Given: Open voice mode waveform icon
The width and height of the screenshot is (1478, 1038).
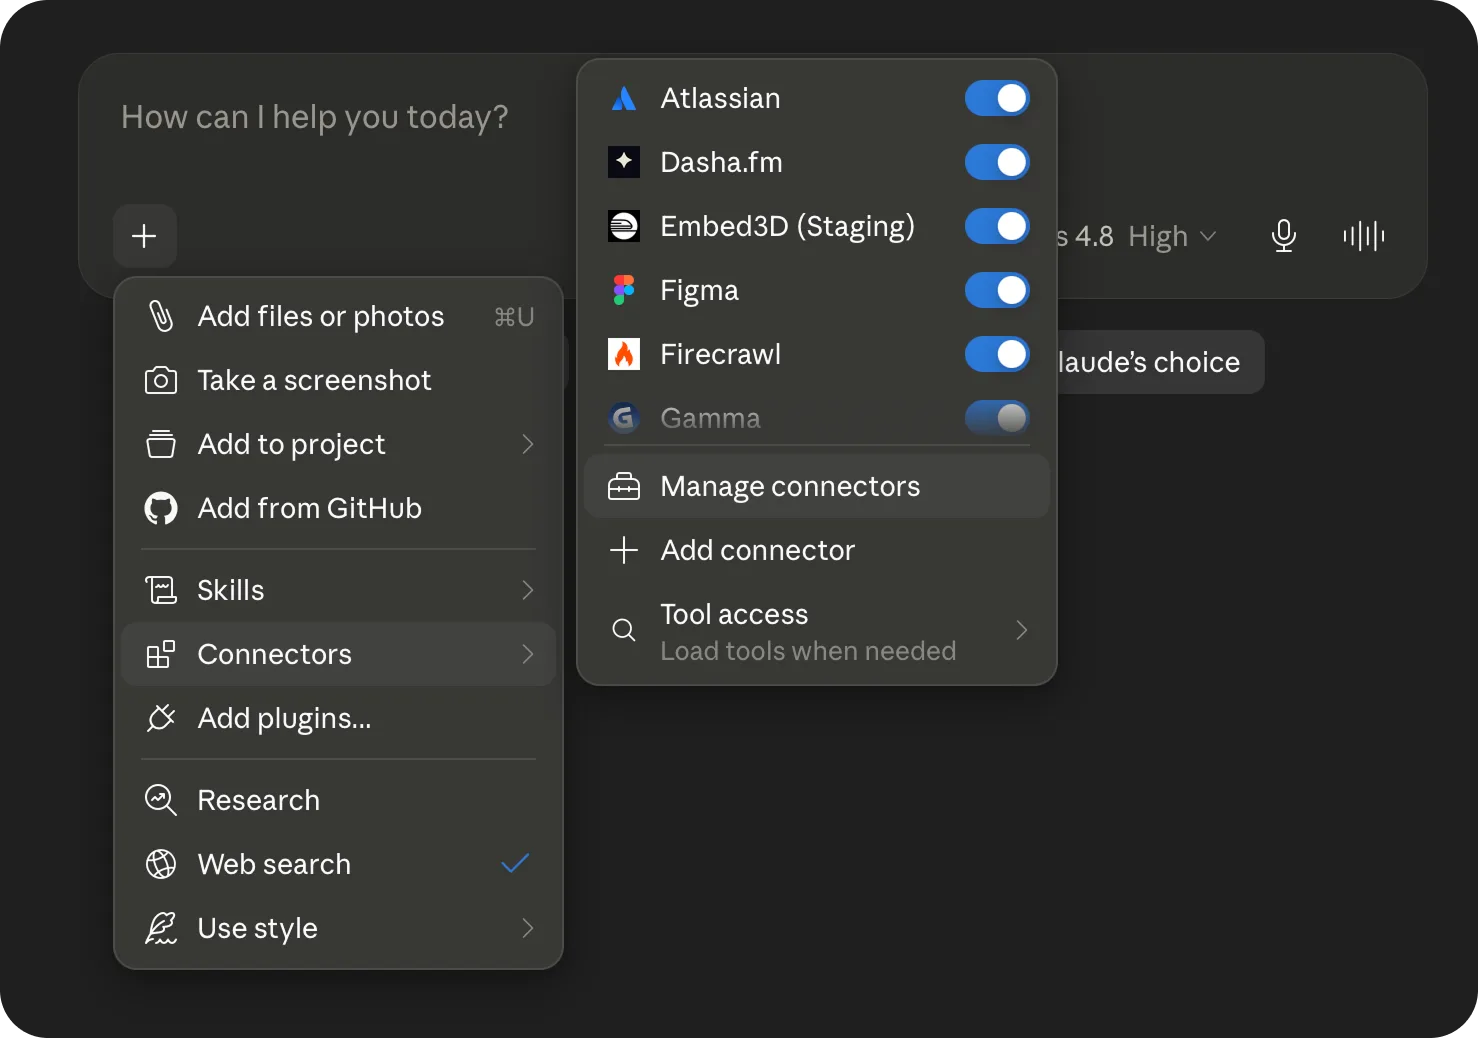Looking at the screenshot, I should click(1364, 236).
